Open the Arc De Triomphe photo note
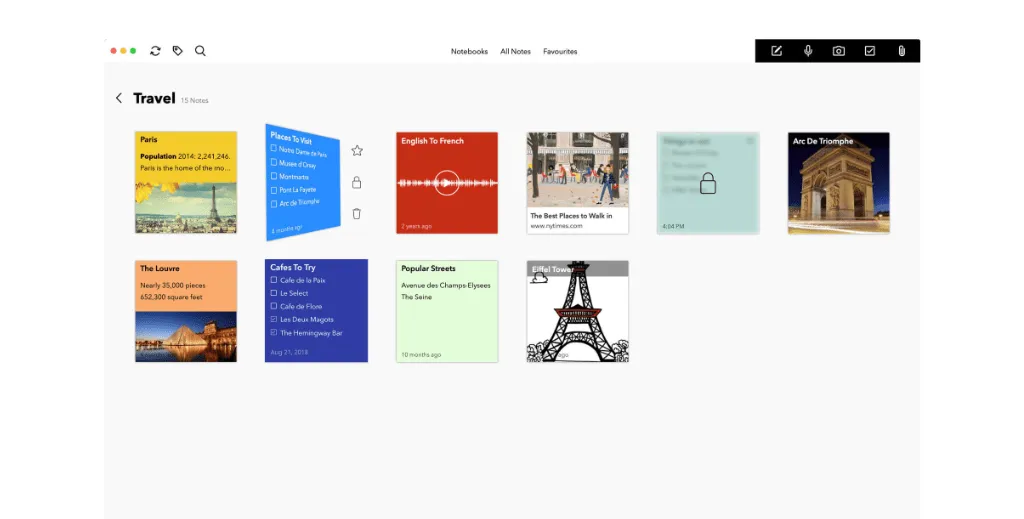This screenshot has width=1024, height=519. pos(839,183)
